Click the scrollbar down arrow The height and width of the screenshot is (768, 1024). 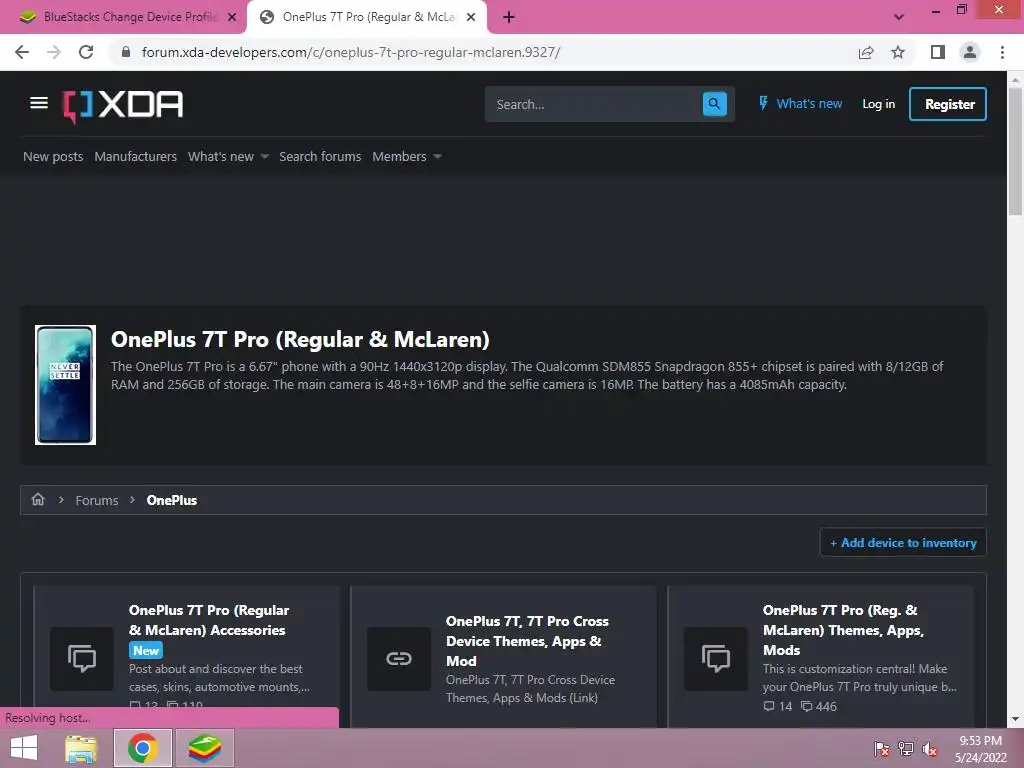pos(1015,719)
